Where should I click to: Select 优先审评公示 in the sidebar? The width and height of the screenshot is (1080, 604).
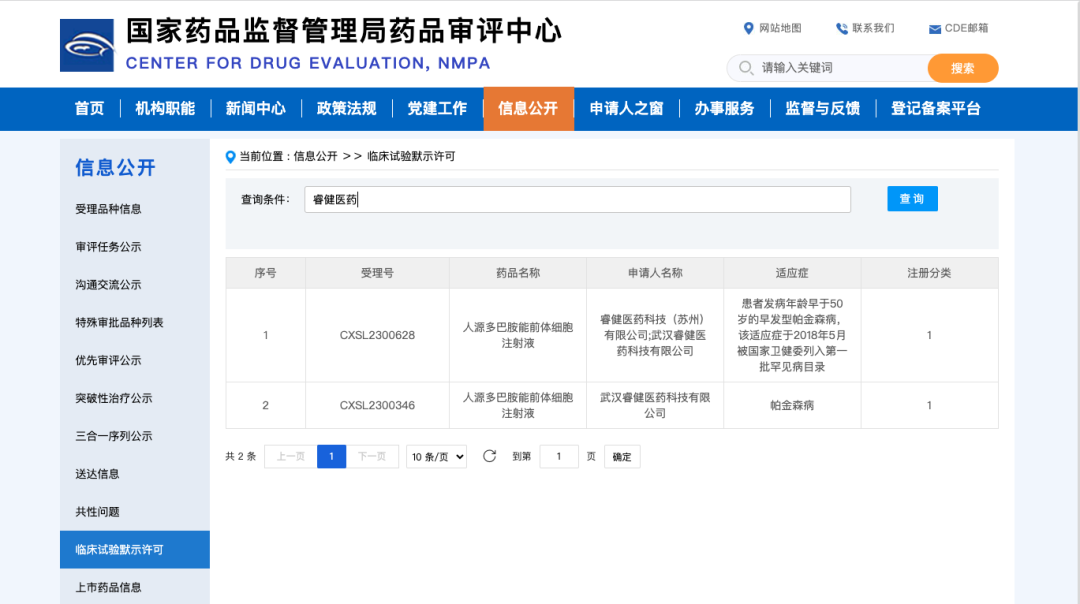pos(108,360)
